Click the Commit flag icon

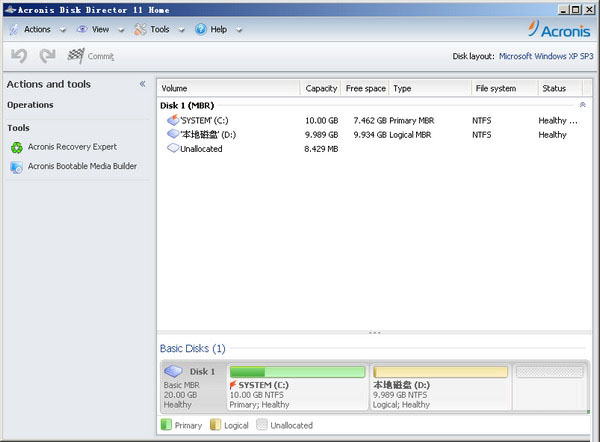(x=76, y=56)
